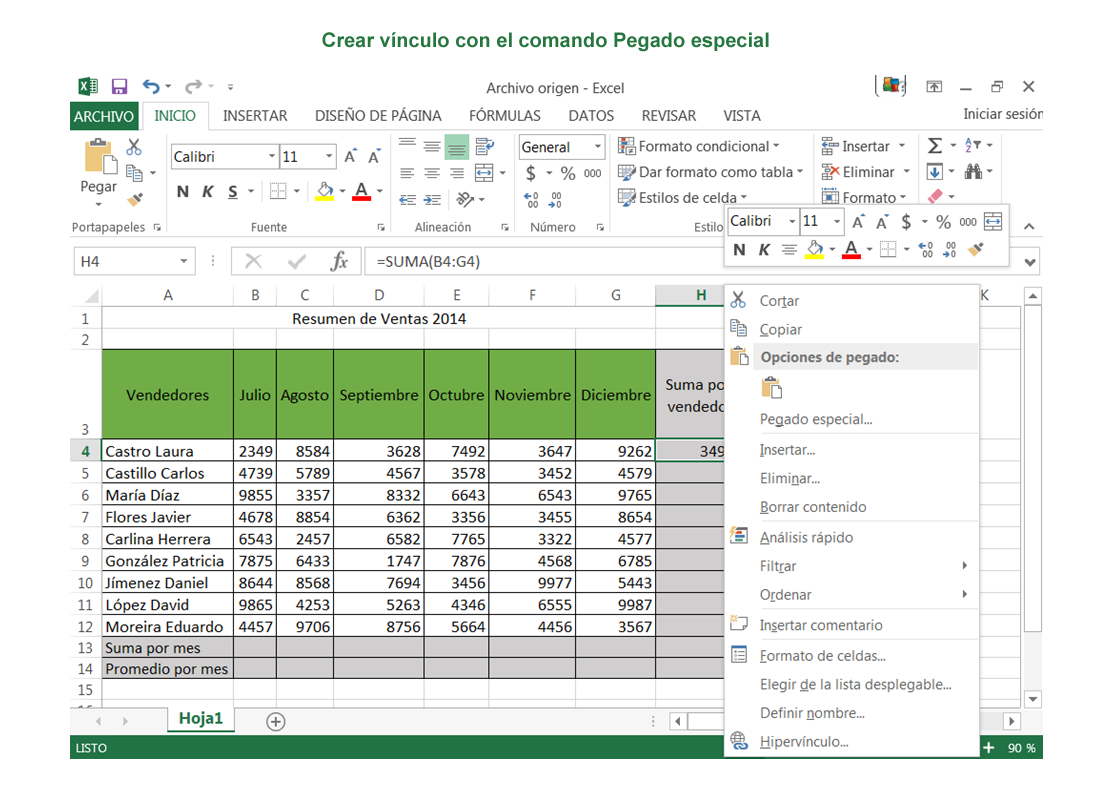The height and width of the screenshot is (800, 1100).
Task: Click the AutoSum sigma icon
Action: point(935,146)
